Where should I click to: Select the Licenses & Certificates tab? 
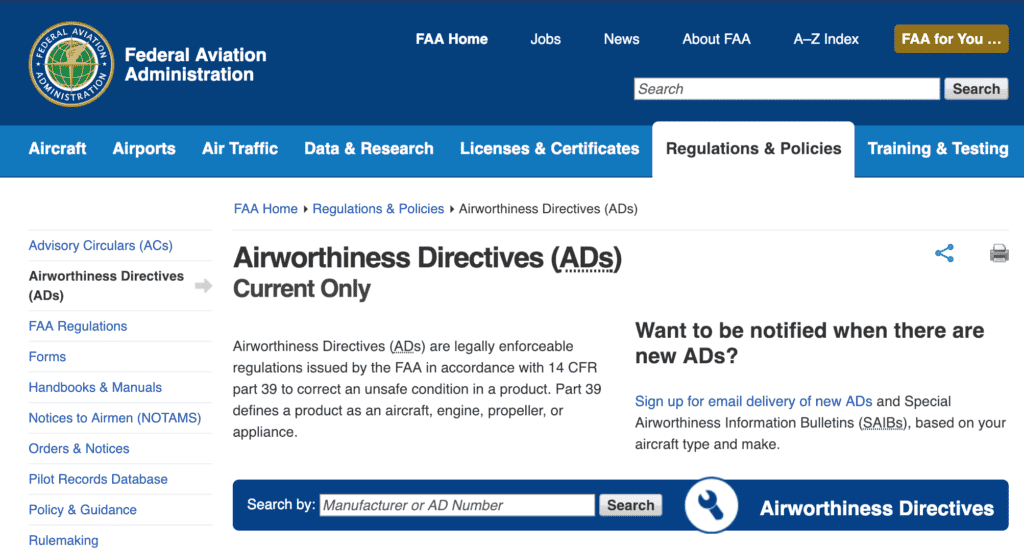(549, 149)
